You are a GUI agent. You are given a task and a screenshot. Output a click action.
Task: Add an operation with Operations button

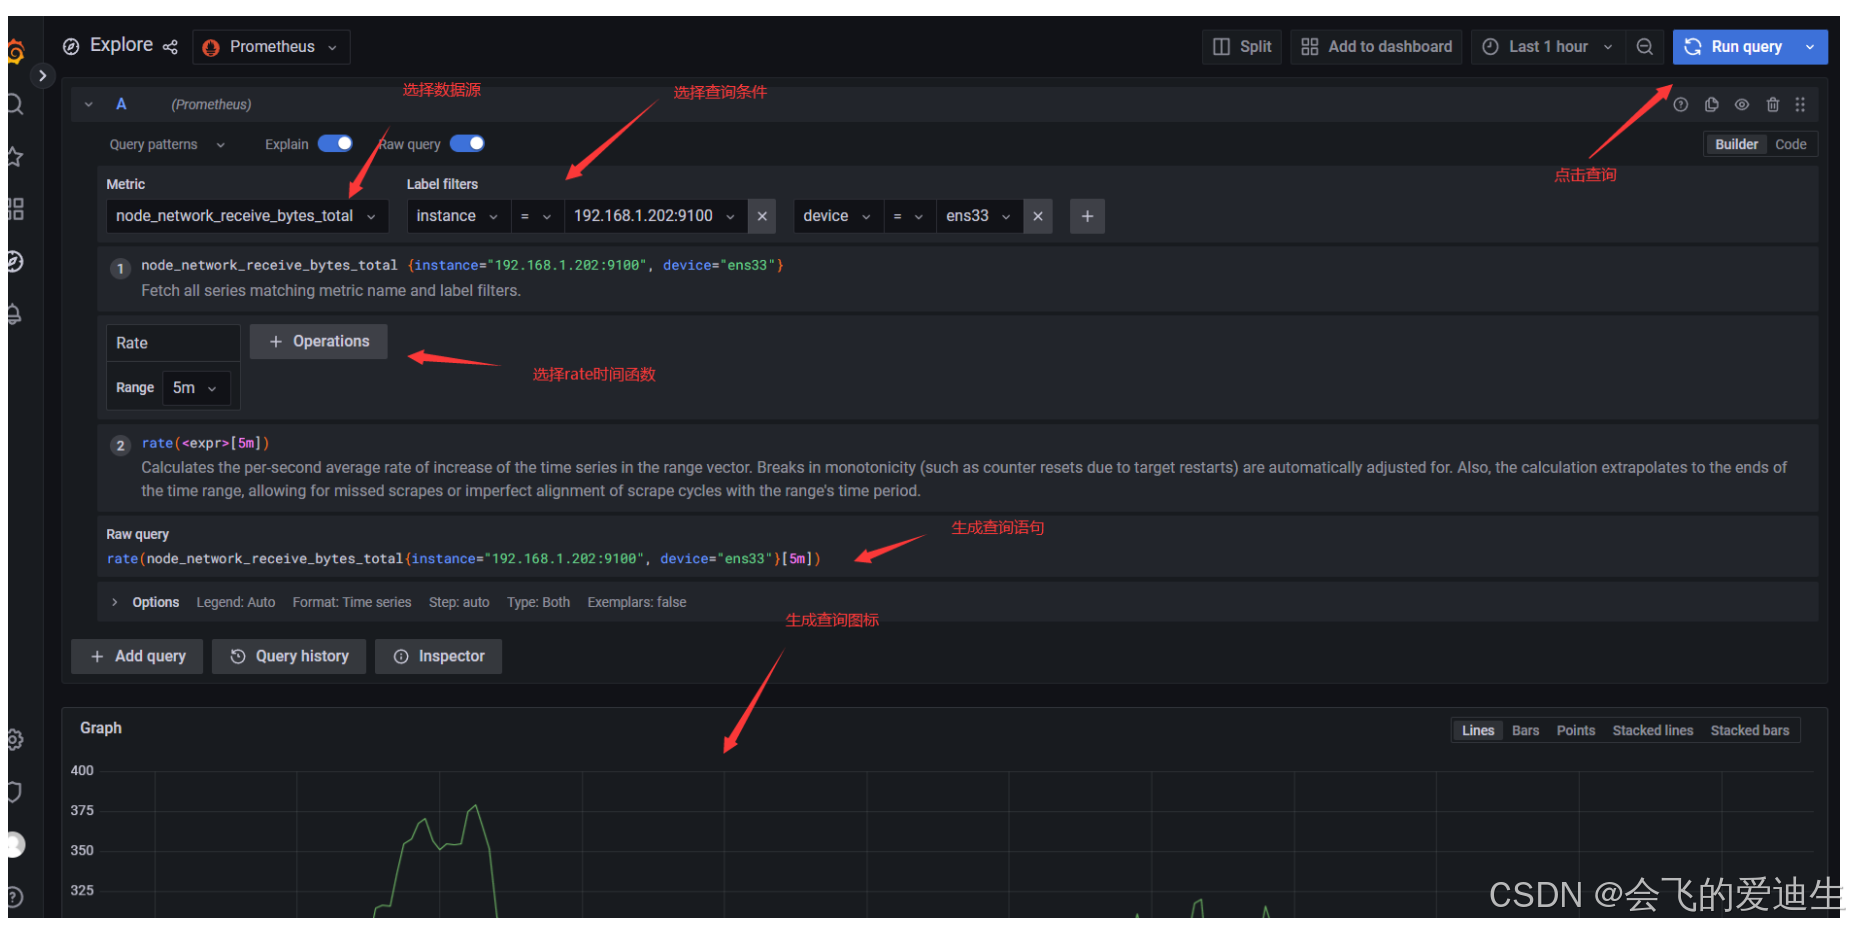[x=319, y=341]
